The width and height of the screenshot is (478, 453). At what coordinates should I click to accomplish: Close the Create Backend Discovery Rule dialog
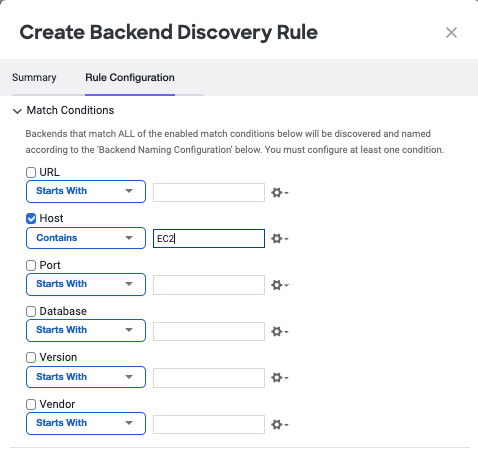451,33
